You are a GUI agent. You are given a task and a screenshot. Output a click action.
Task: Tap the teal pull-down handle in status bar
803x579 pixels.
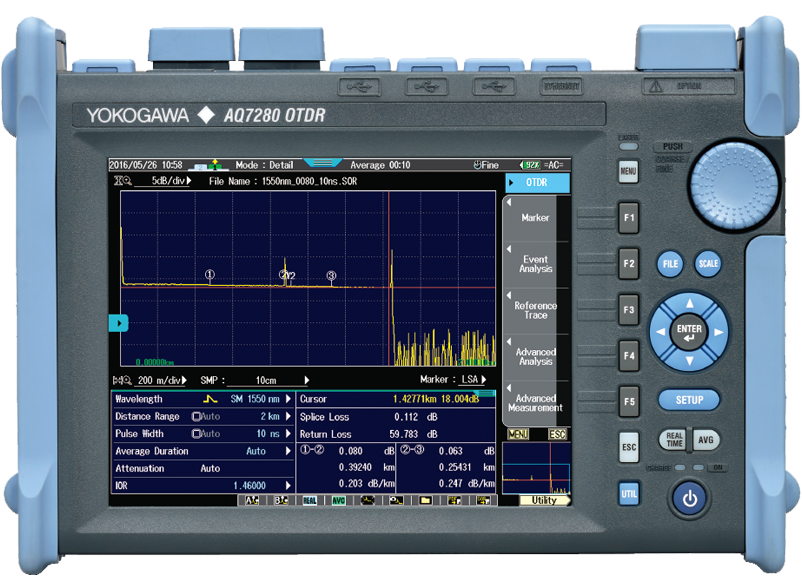pyautogui.click(x=322, y=163)
